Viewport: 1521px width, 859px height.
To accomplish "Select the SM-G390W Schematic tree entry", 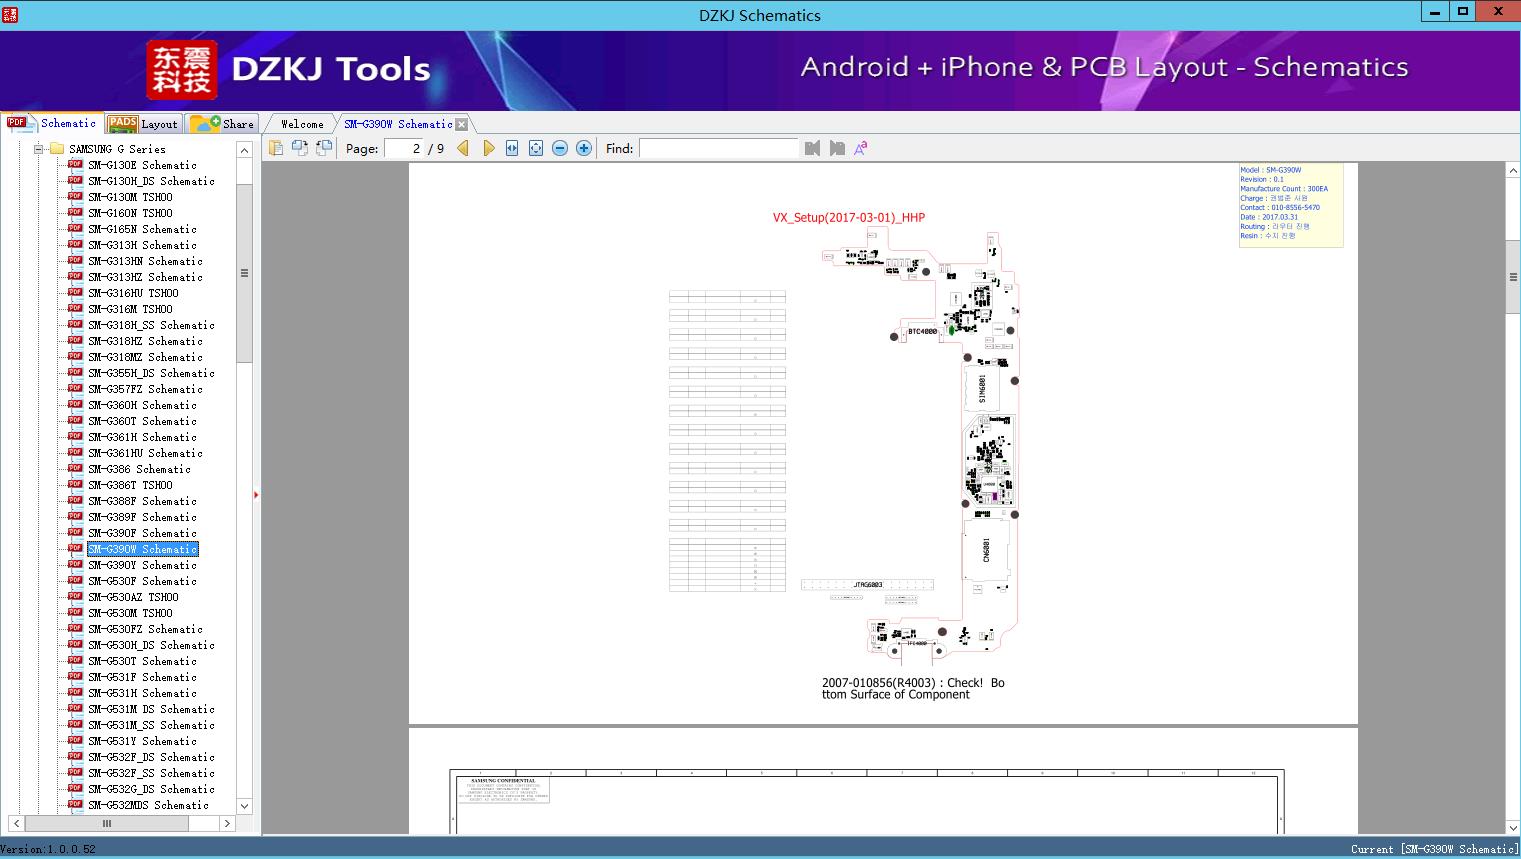I will click(142, 549).
